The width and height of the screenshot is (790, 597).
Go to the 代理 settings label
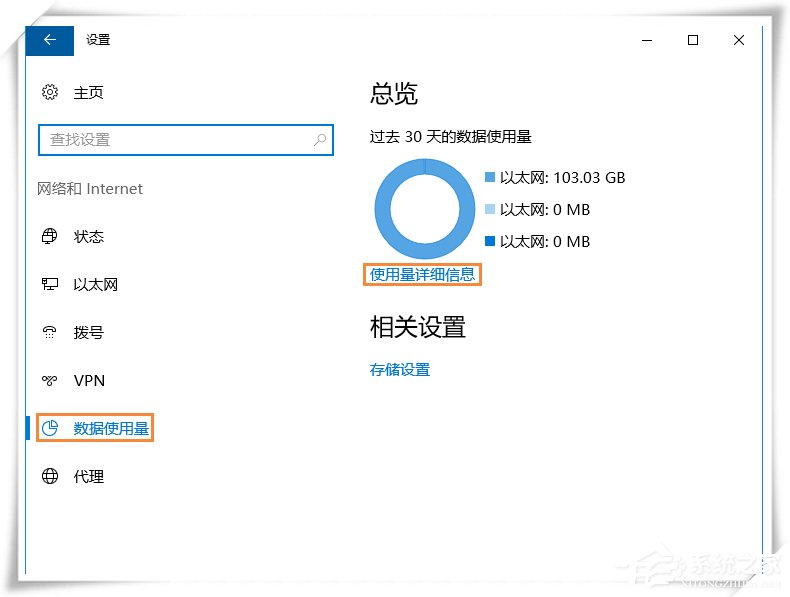pyautogui.click(x=88, y=477)
